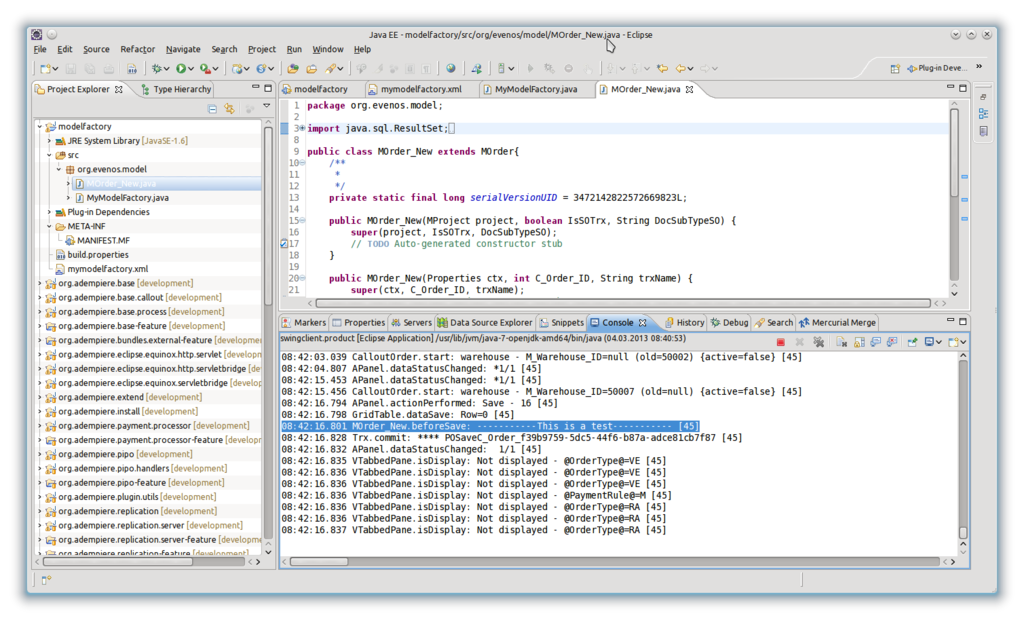This screenshot has width=1024, height=620.
Task: Collapse the META-INF folder
Action: point(50,226)
